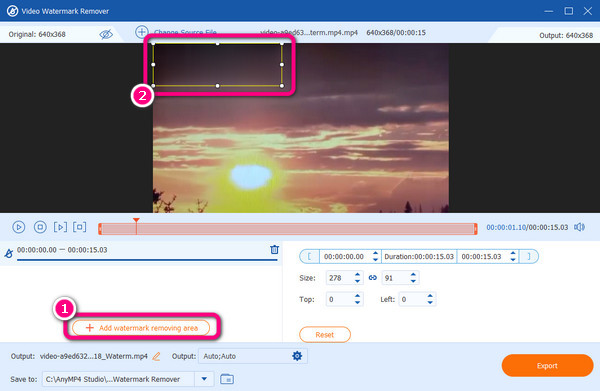
Task: Decrease the end time with down arrow
Action: coord(513,260)
